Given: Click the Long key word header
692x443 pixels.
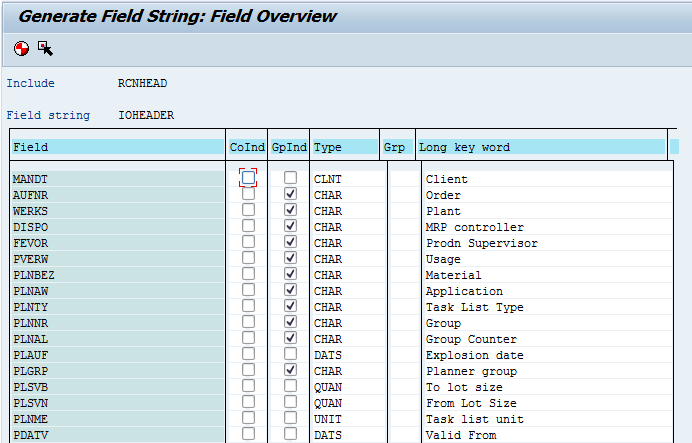Looking at the screenshot, I should [x=542, y=147].
